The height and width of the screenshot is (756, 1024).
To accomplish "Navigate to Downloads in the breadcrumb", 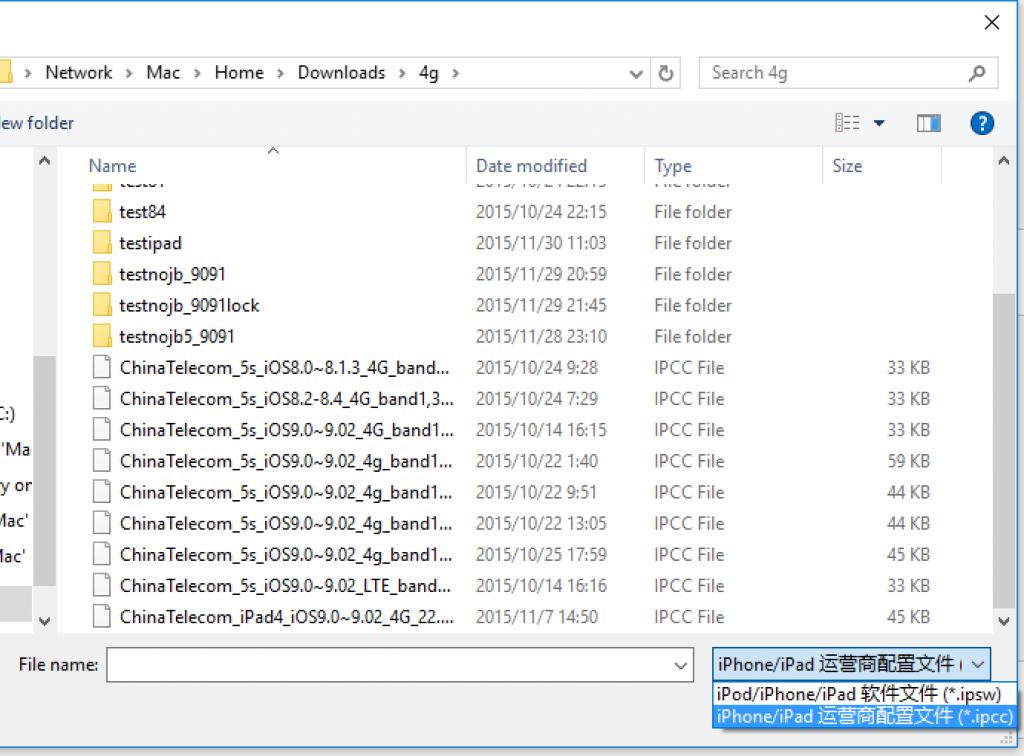I will point(341,73).
